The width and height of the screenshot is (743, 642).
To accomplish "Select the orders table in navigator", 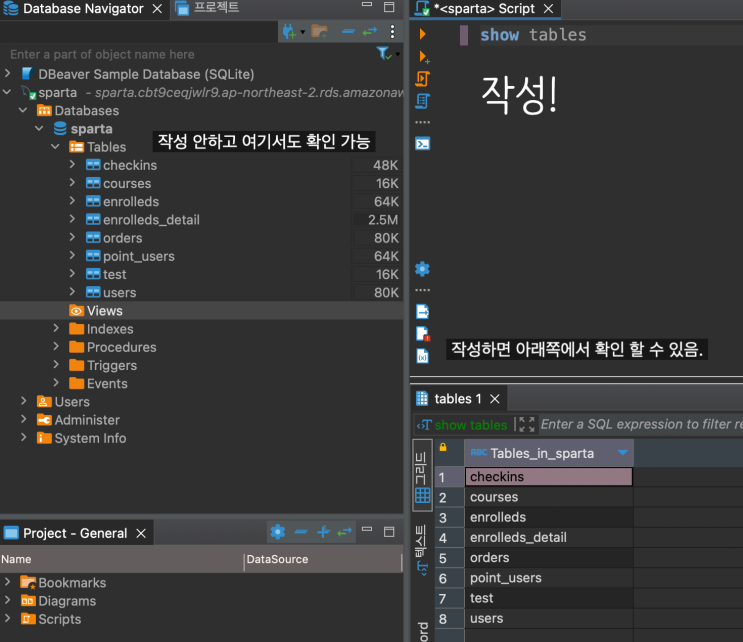I will click(x=122, y=238).
